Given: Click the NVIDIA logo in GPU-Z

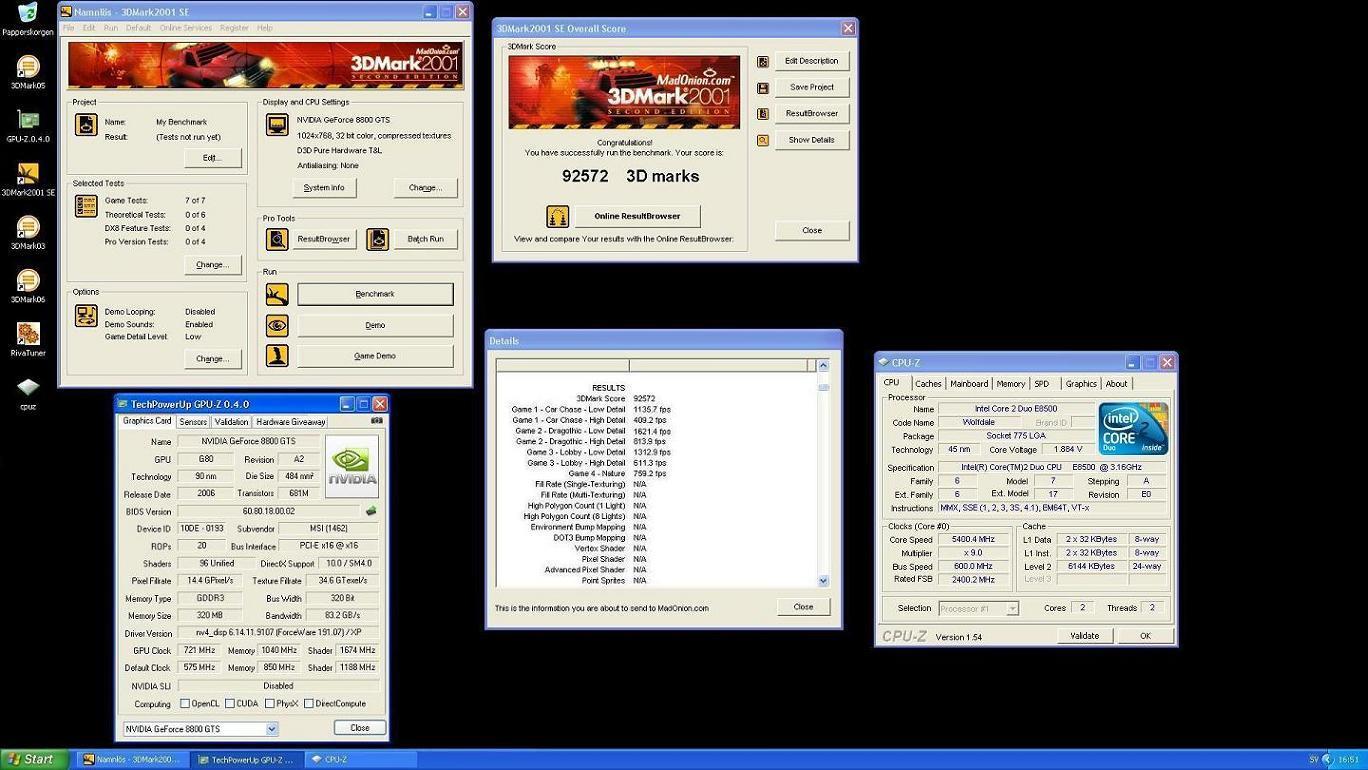Looking at the screenshot, I should tap(352, 466).
